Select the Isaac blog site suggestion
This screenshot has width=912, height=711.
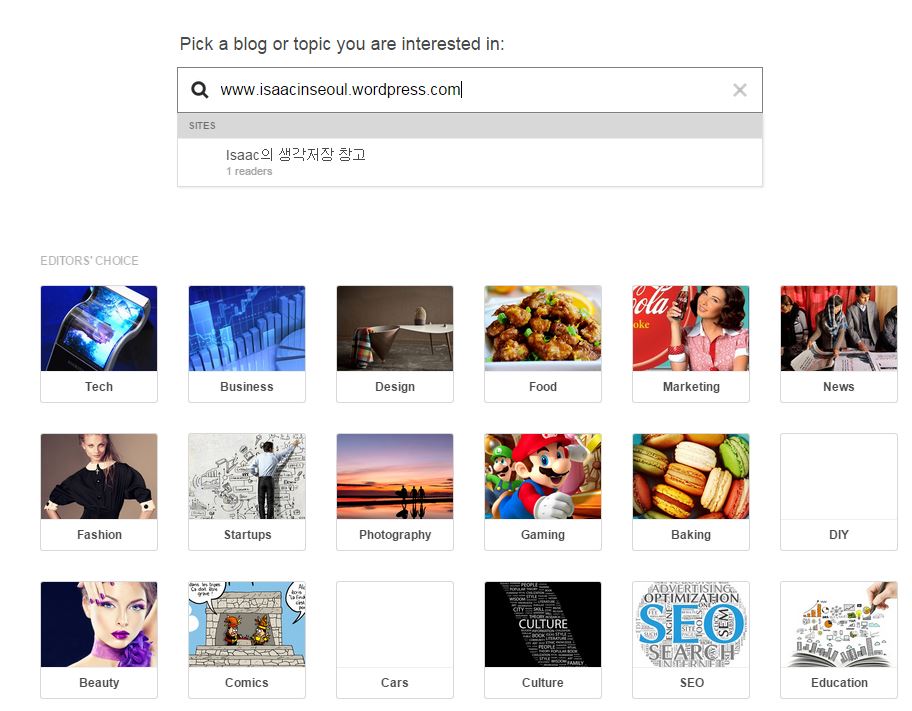(x=296, y=161)
